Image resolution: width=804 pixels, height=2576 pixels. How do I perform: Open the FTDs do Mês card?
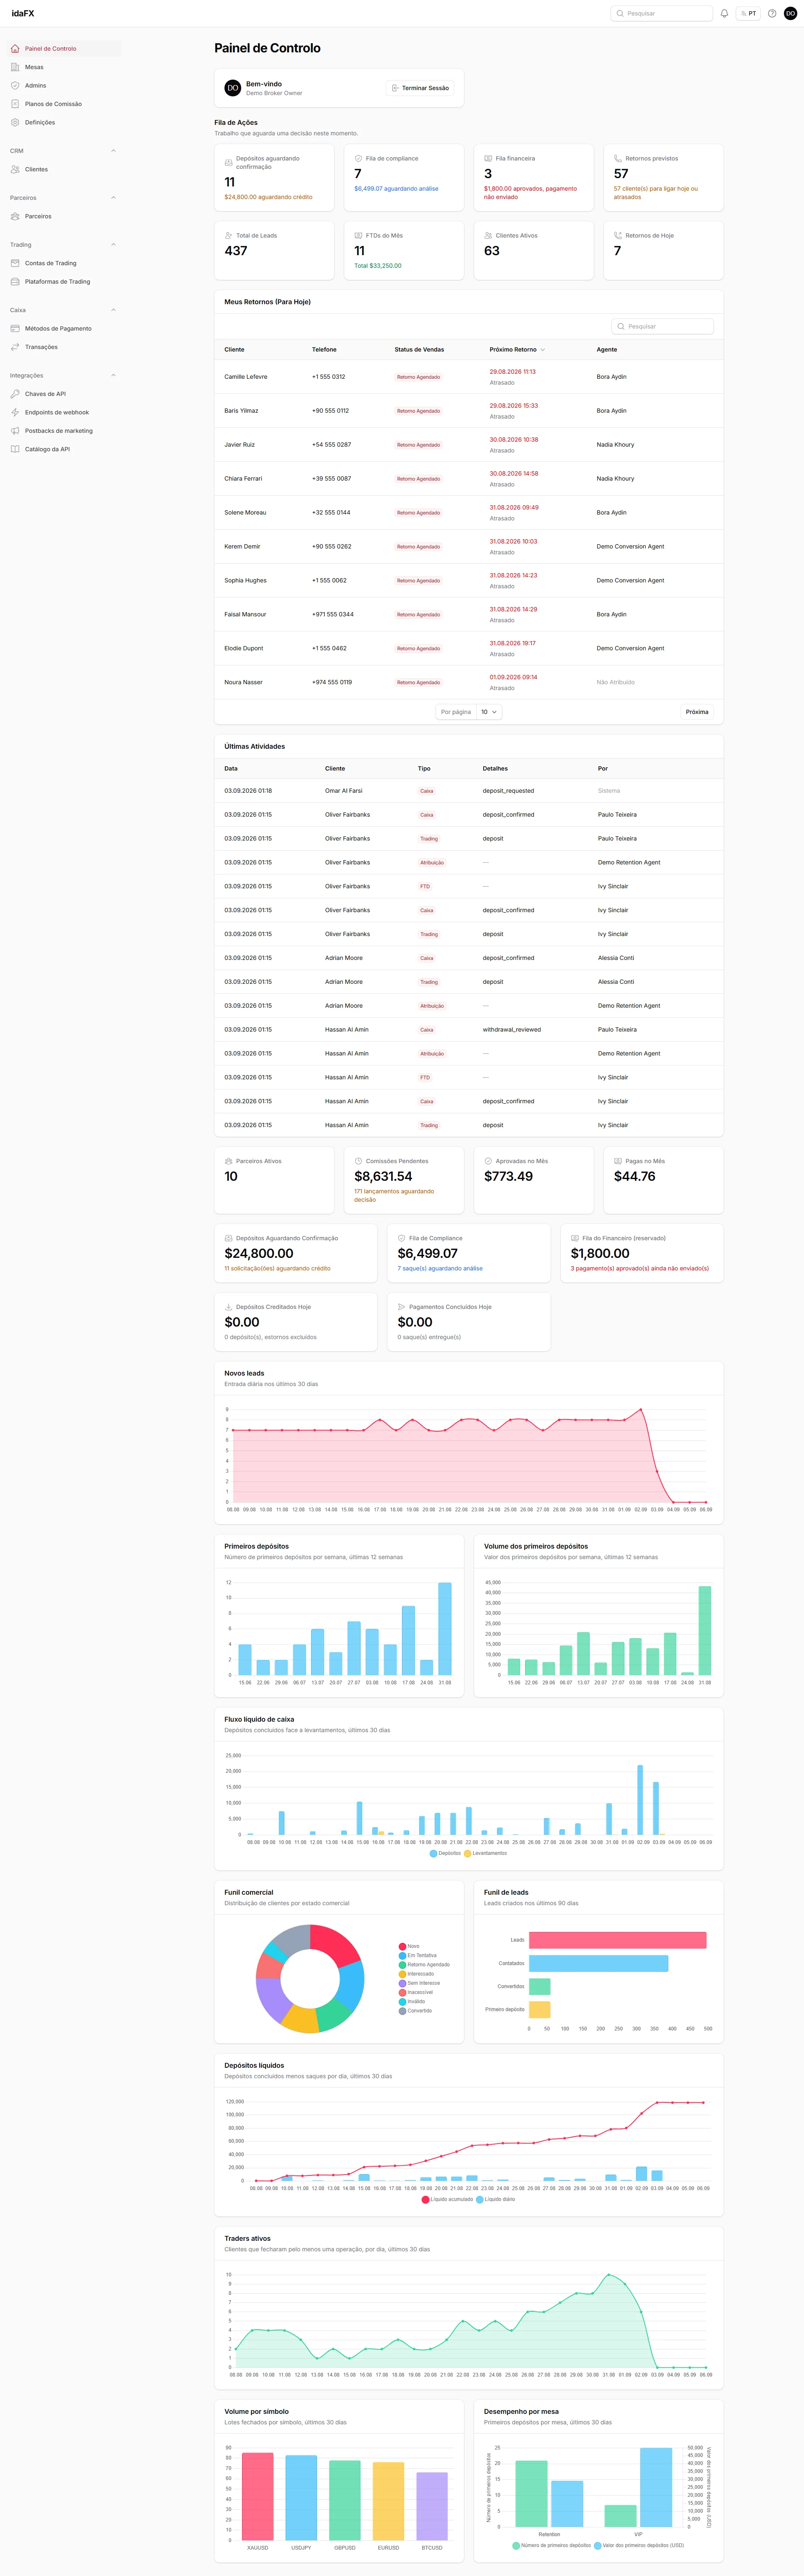tap(404, 250)
